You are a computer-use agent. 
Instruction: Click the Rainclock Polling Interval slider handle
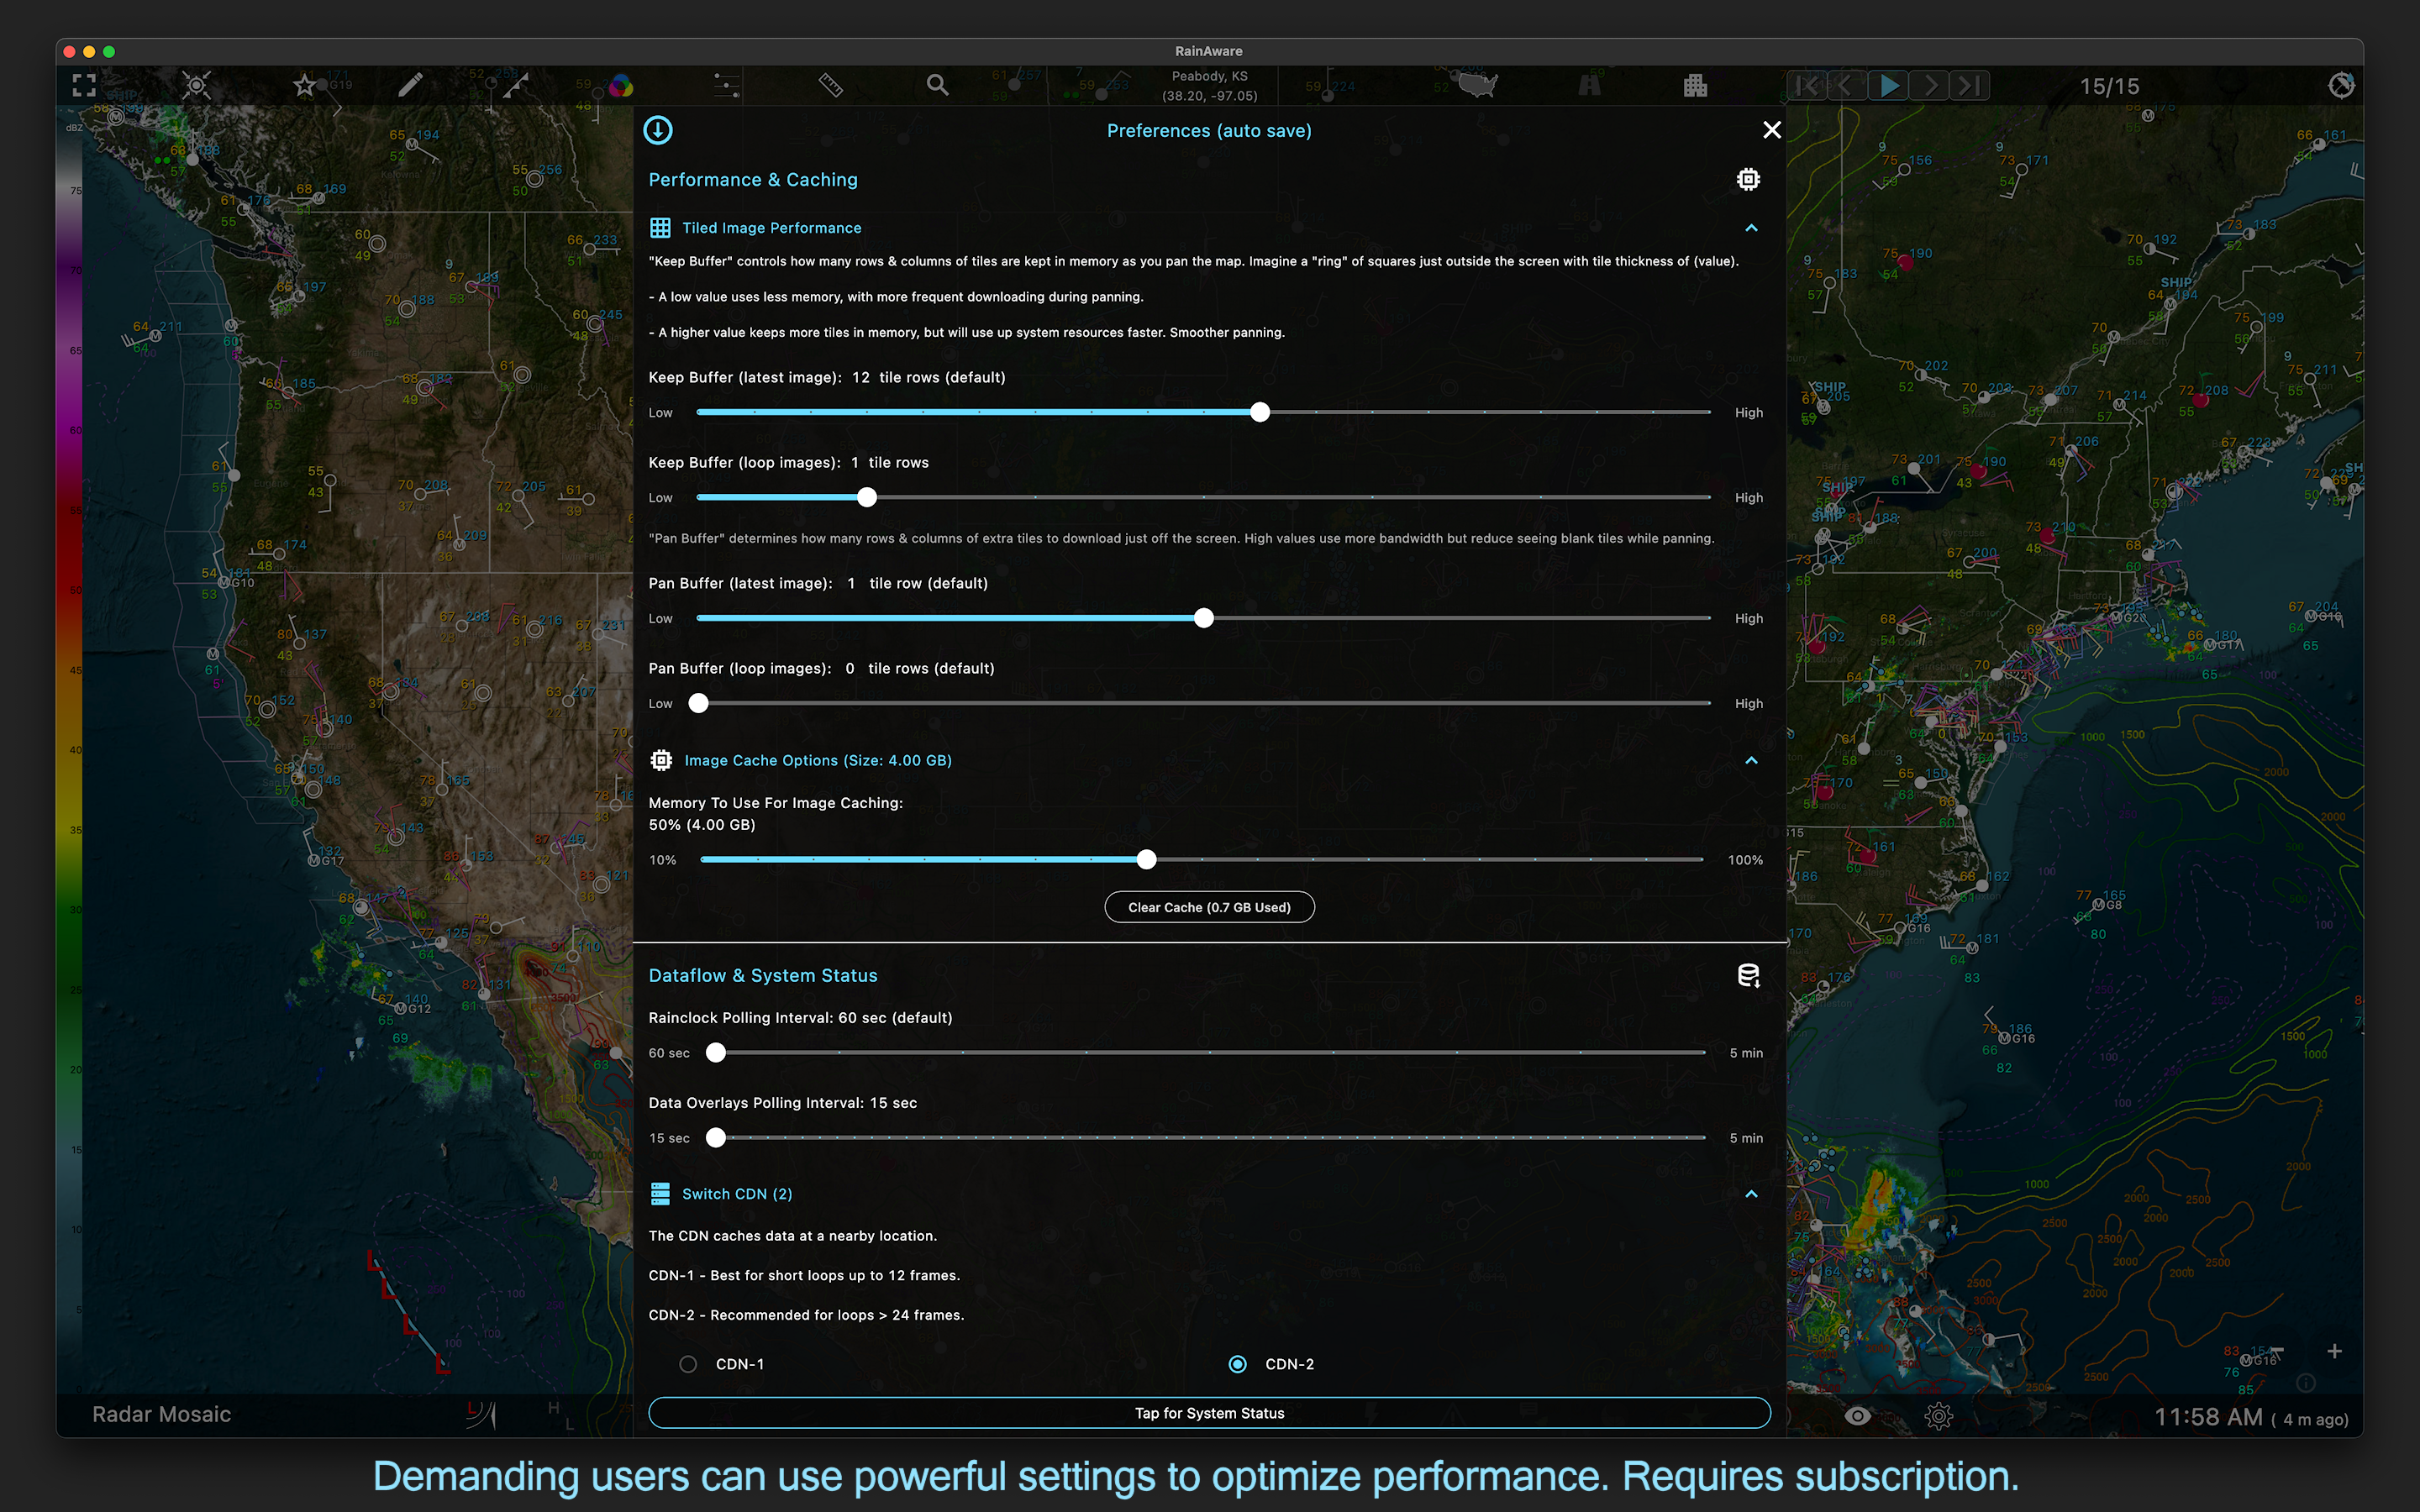[716, 1052]
